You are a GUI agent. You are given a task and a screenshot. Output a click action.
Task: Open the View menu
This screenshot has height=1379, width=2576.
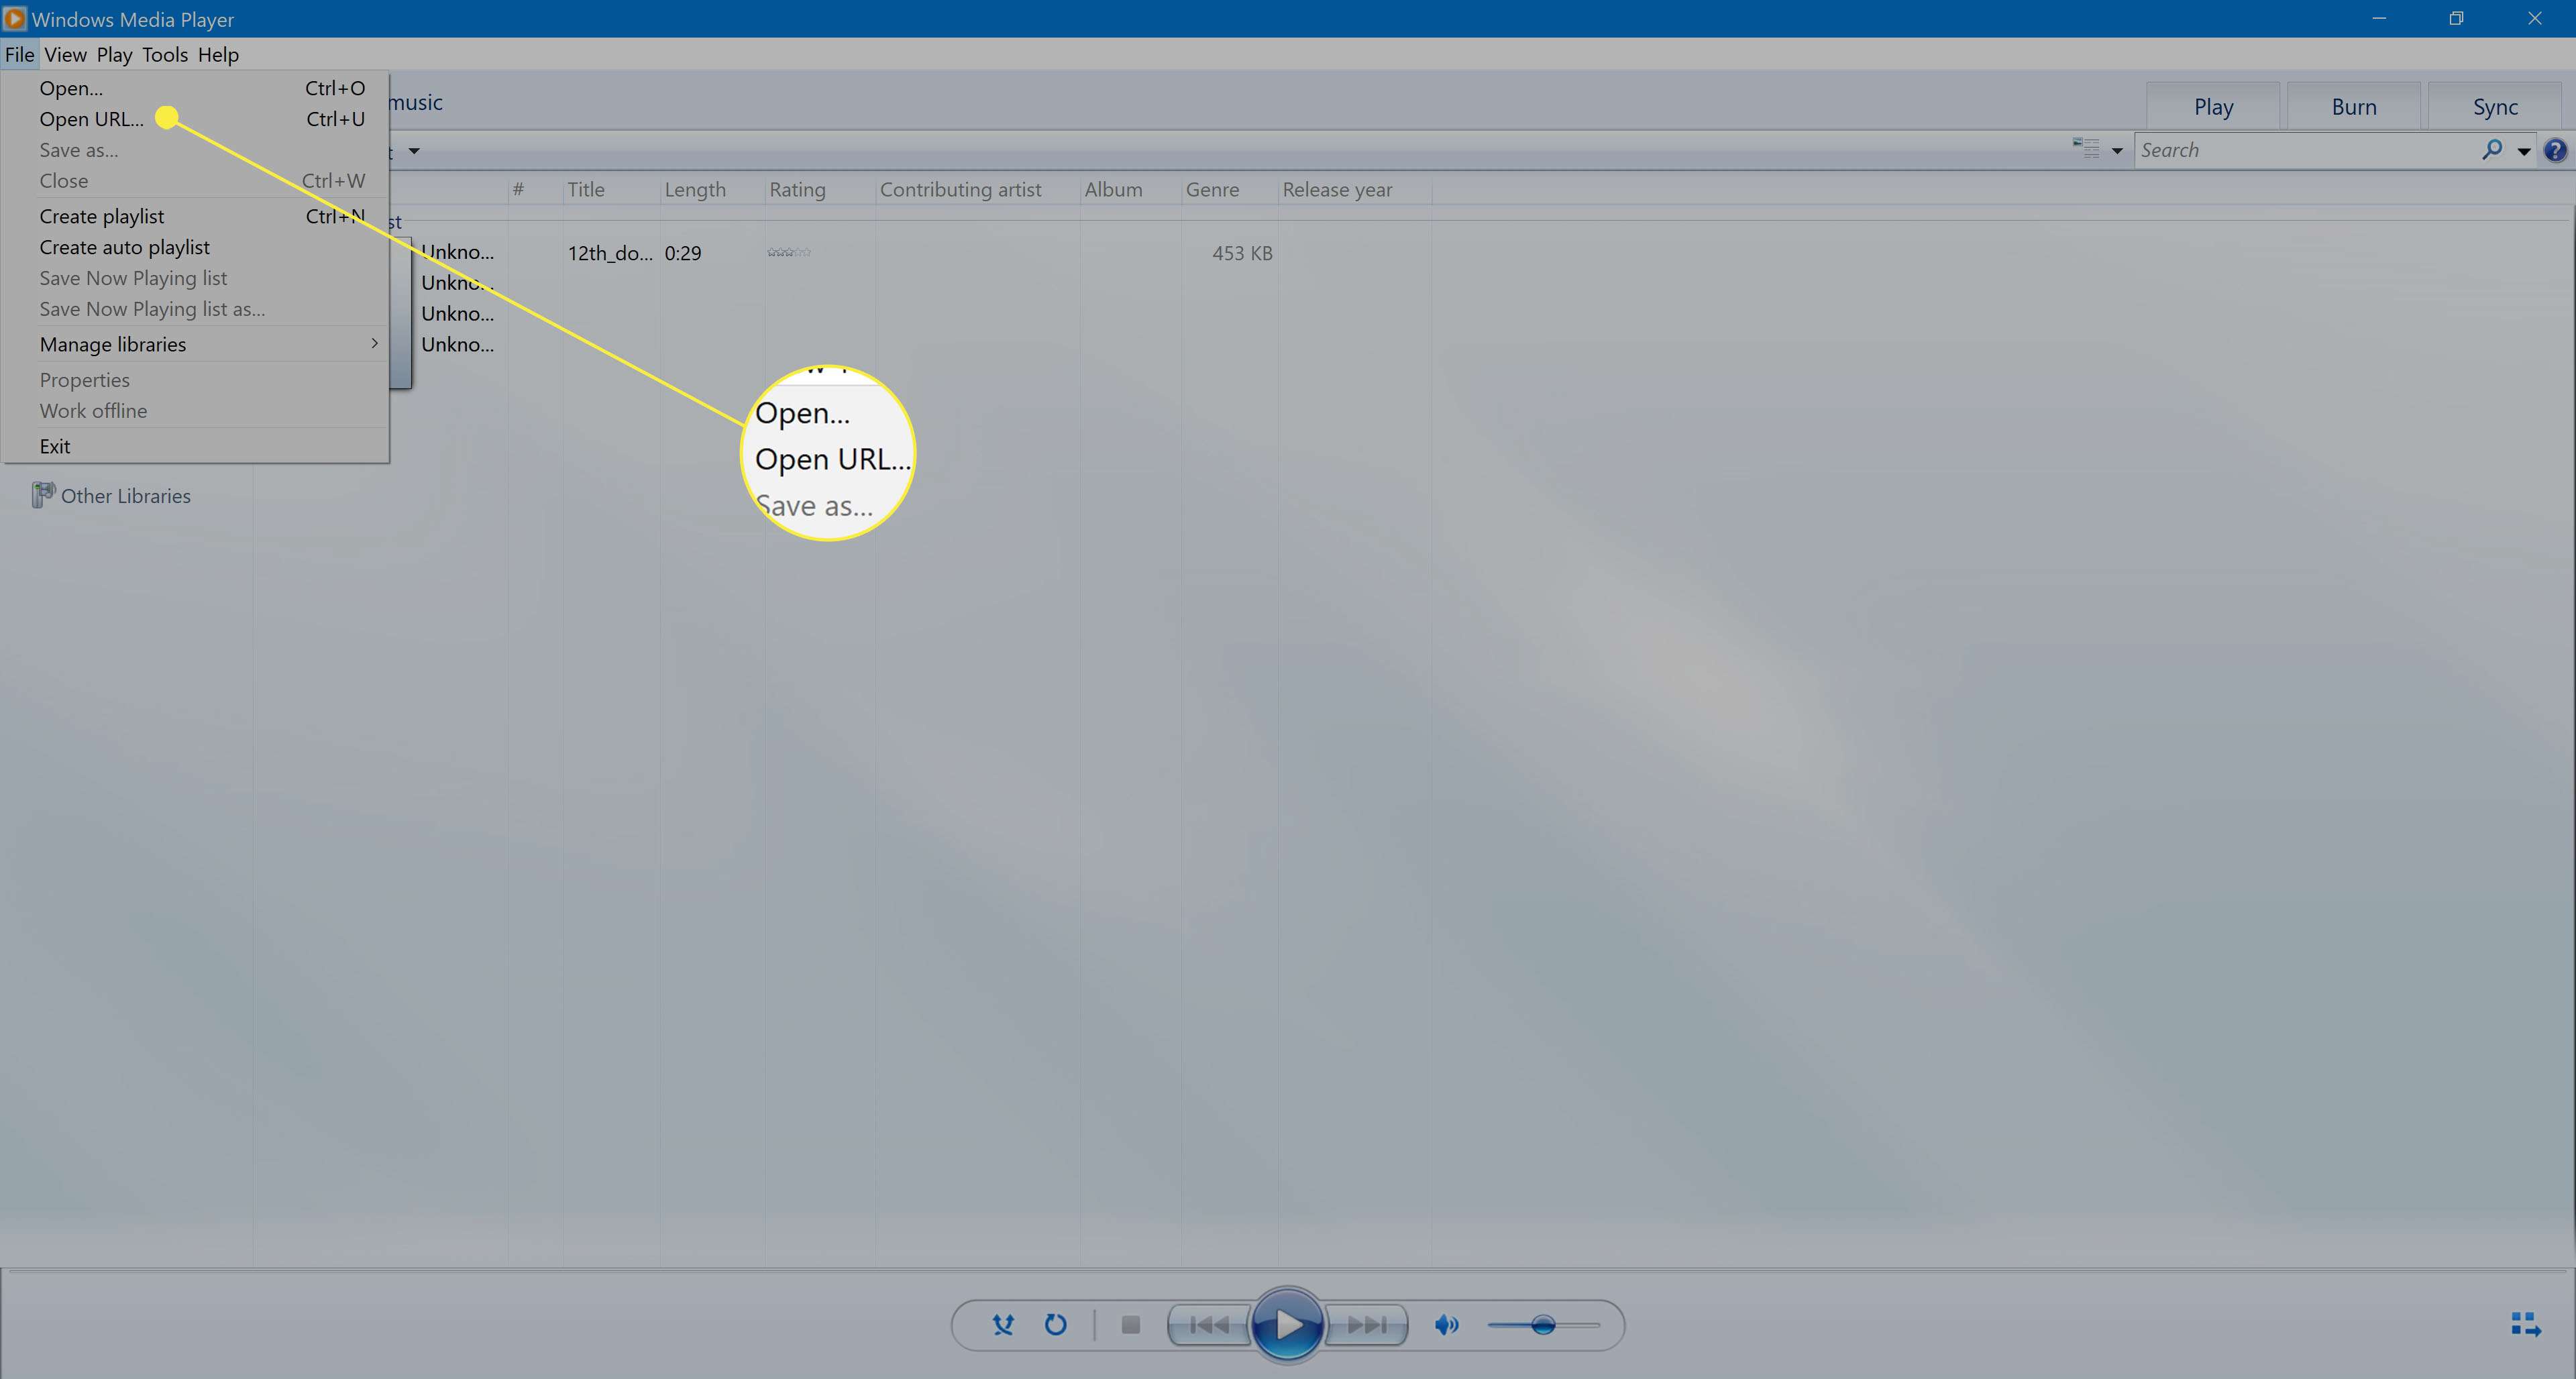66,55
